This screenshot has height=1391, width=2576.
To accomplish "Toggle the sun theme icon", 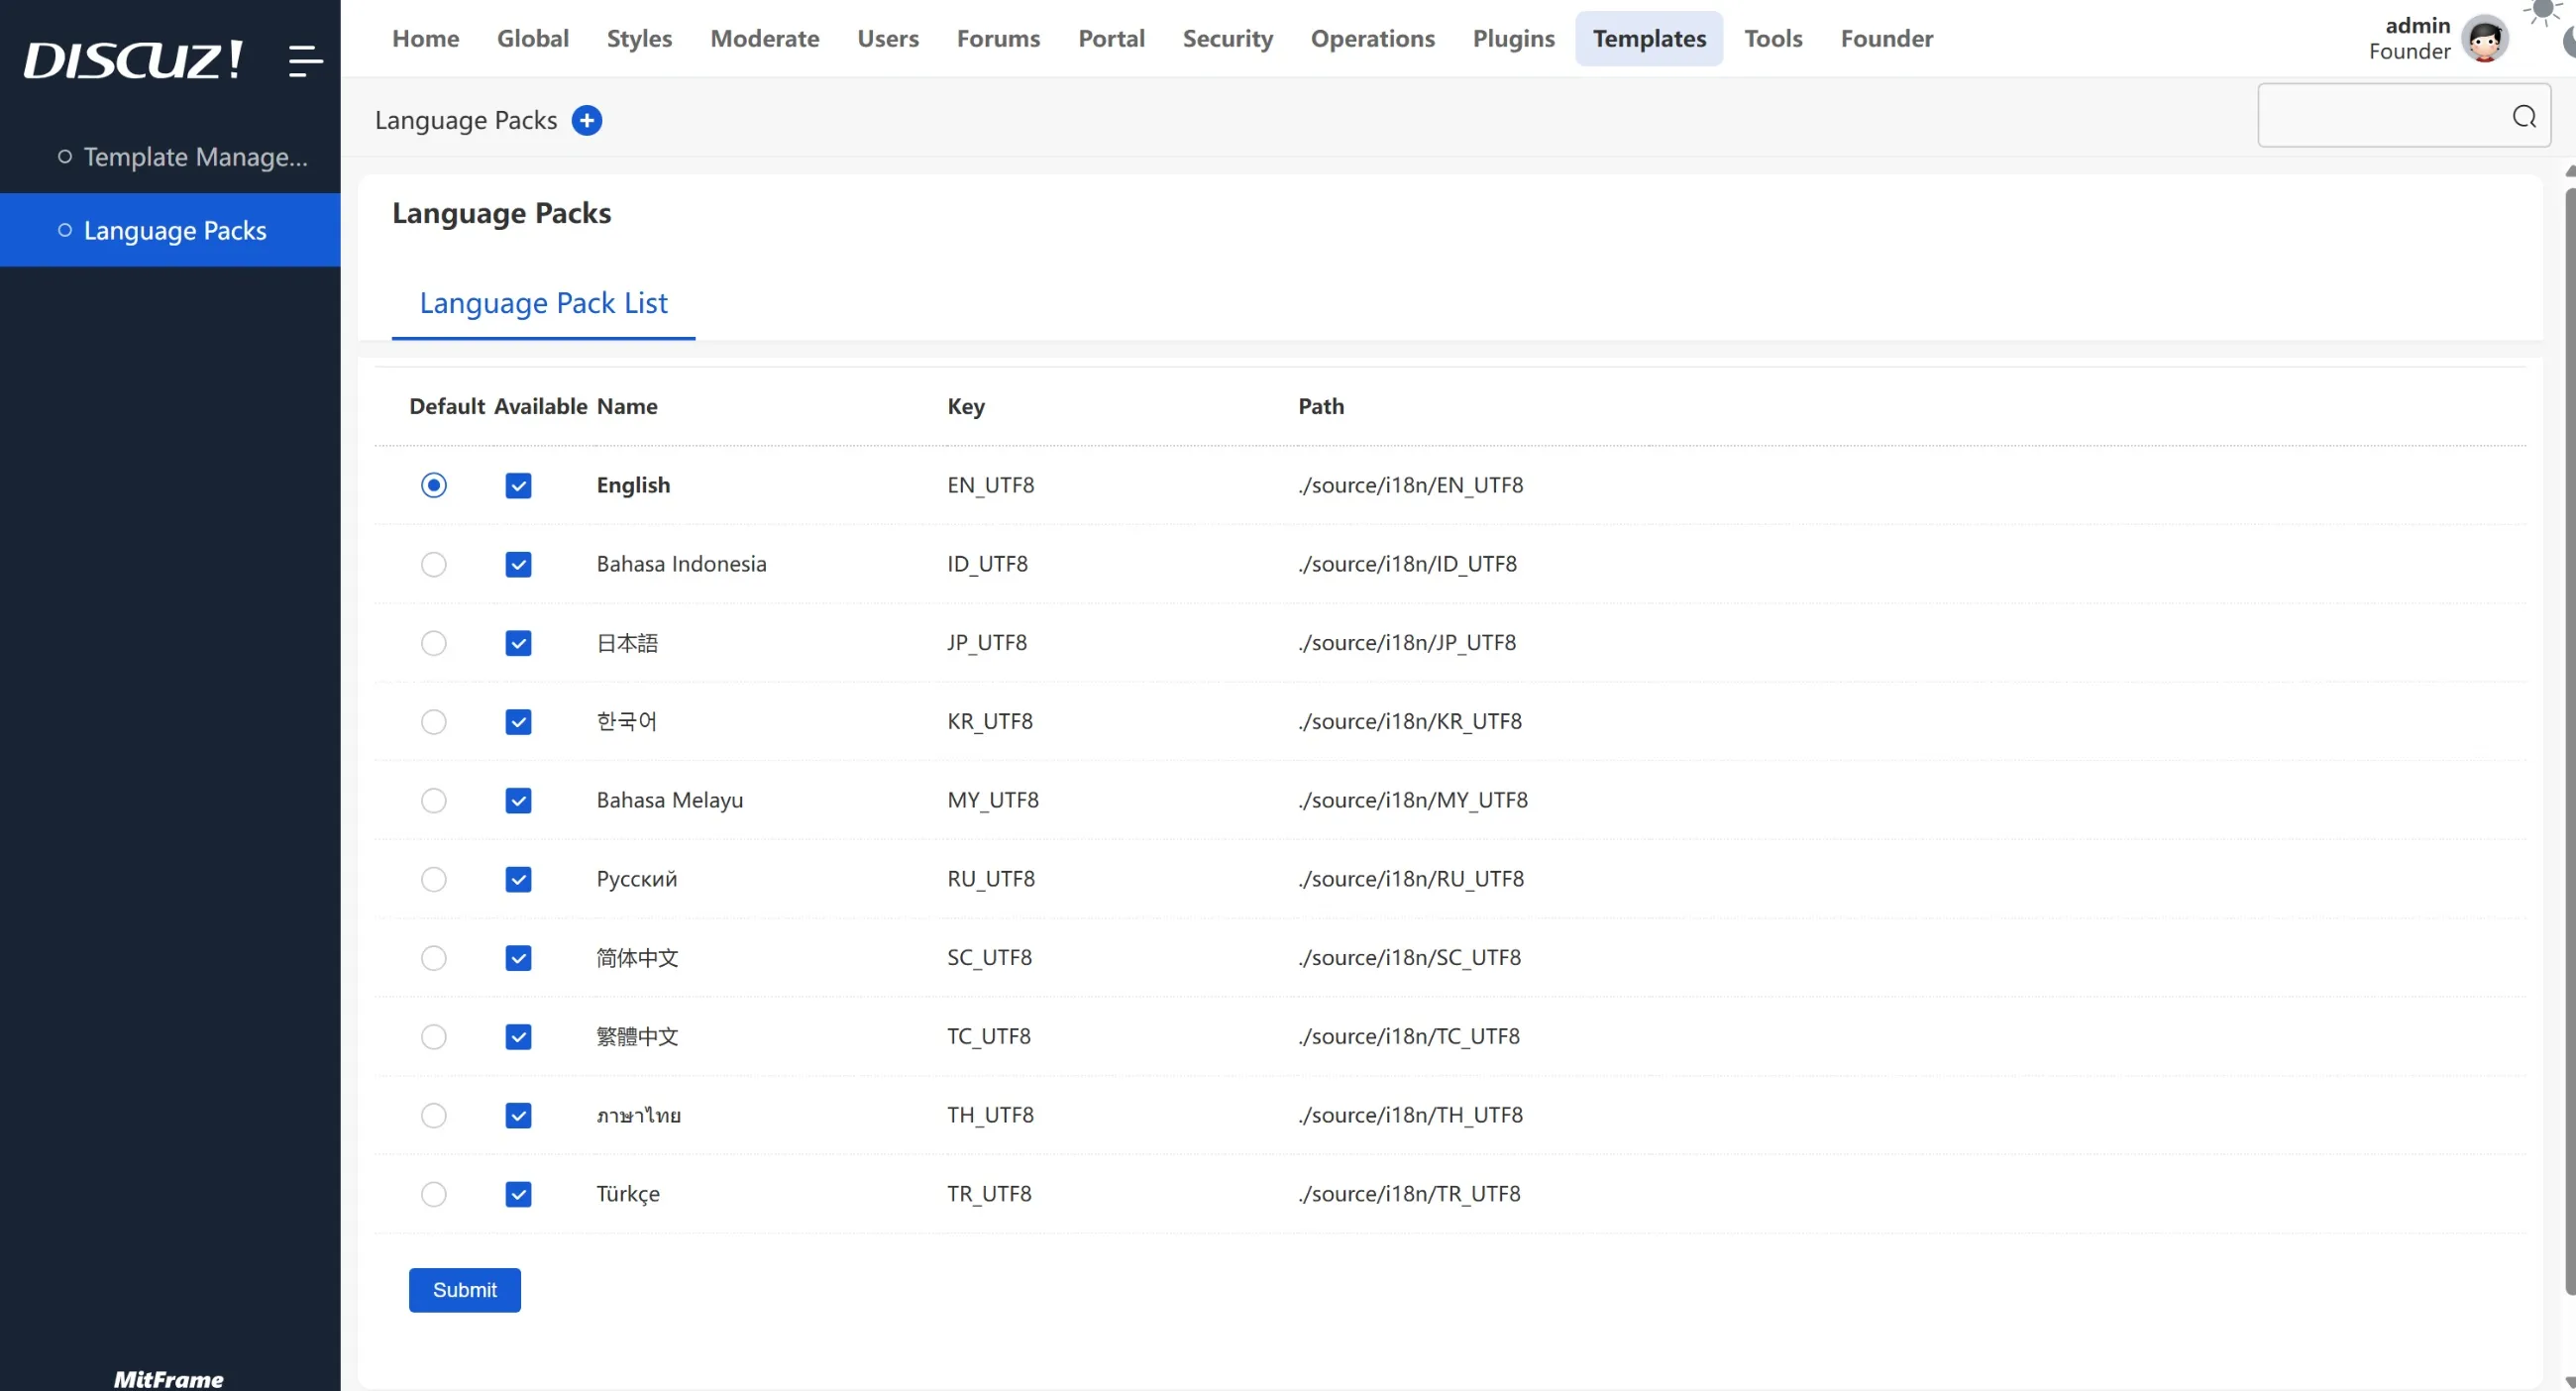I will (x=2543, y=10).
